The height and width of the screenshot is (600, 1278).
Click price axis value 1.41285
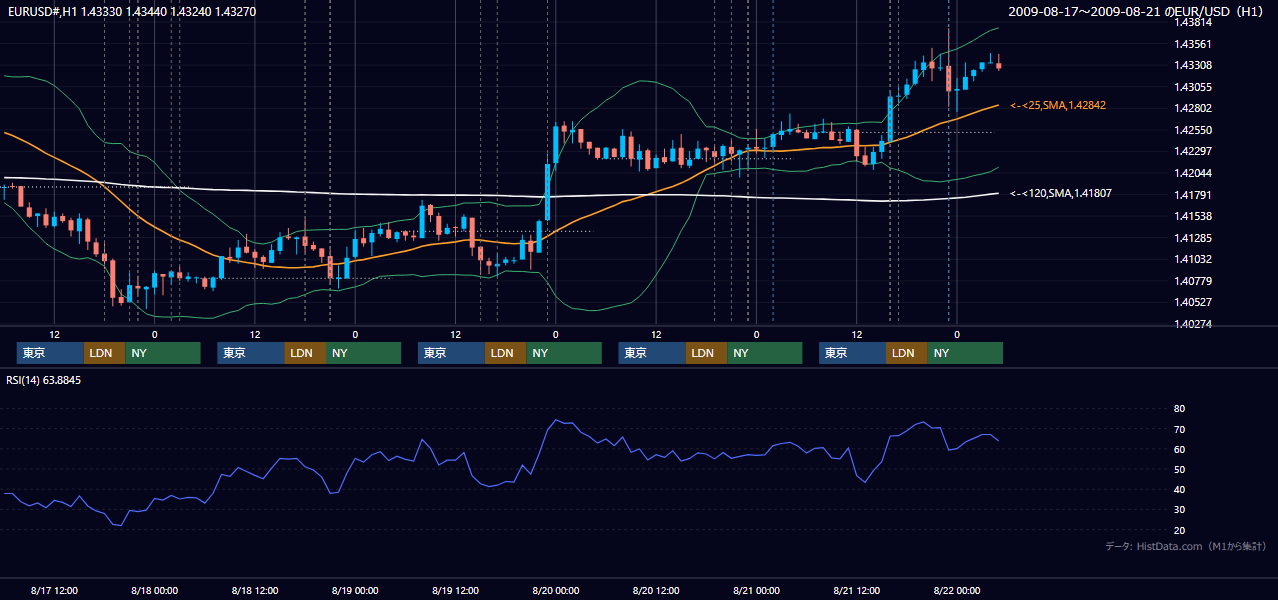click(x=1193, y=238)
